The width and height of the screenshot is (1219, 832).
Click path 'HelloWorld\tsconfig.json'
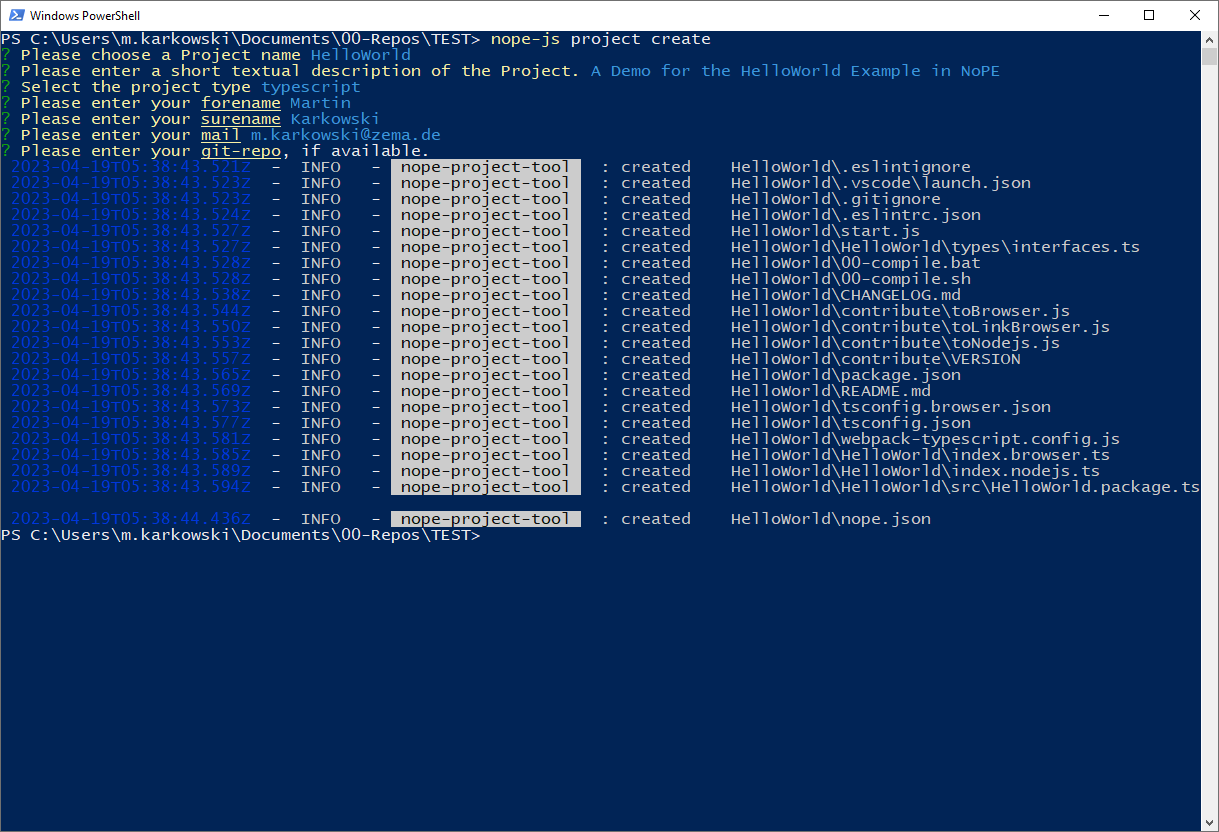[x=851, y=423]
